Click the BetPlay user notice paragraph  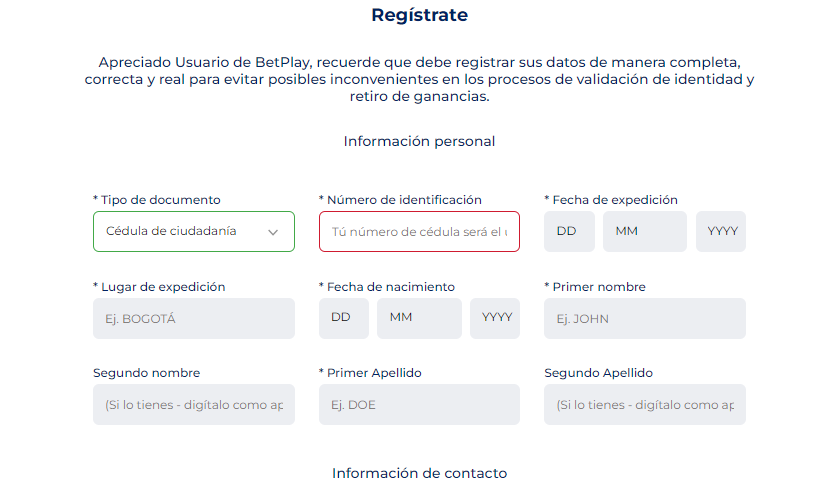click(419, 79)
